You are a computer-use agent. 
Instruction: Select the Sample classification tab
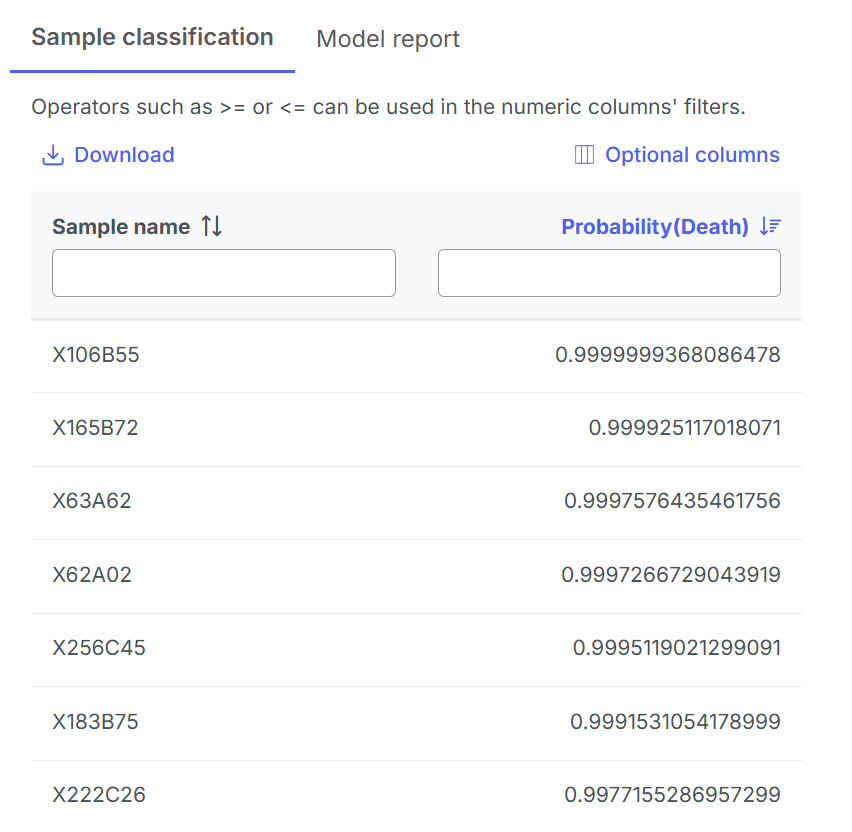(152, 38)
